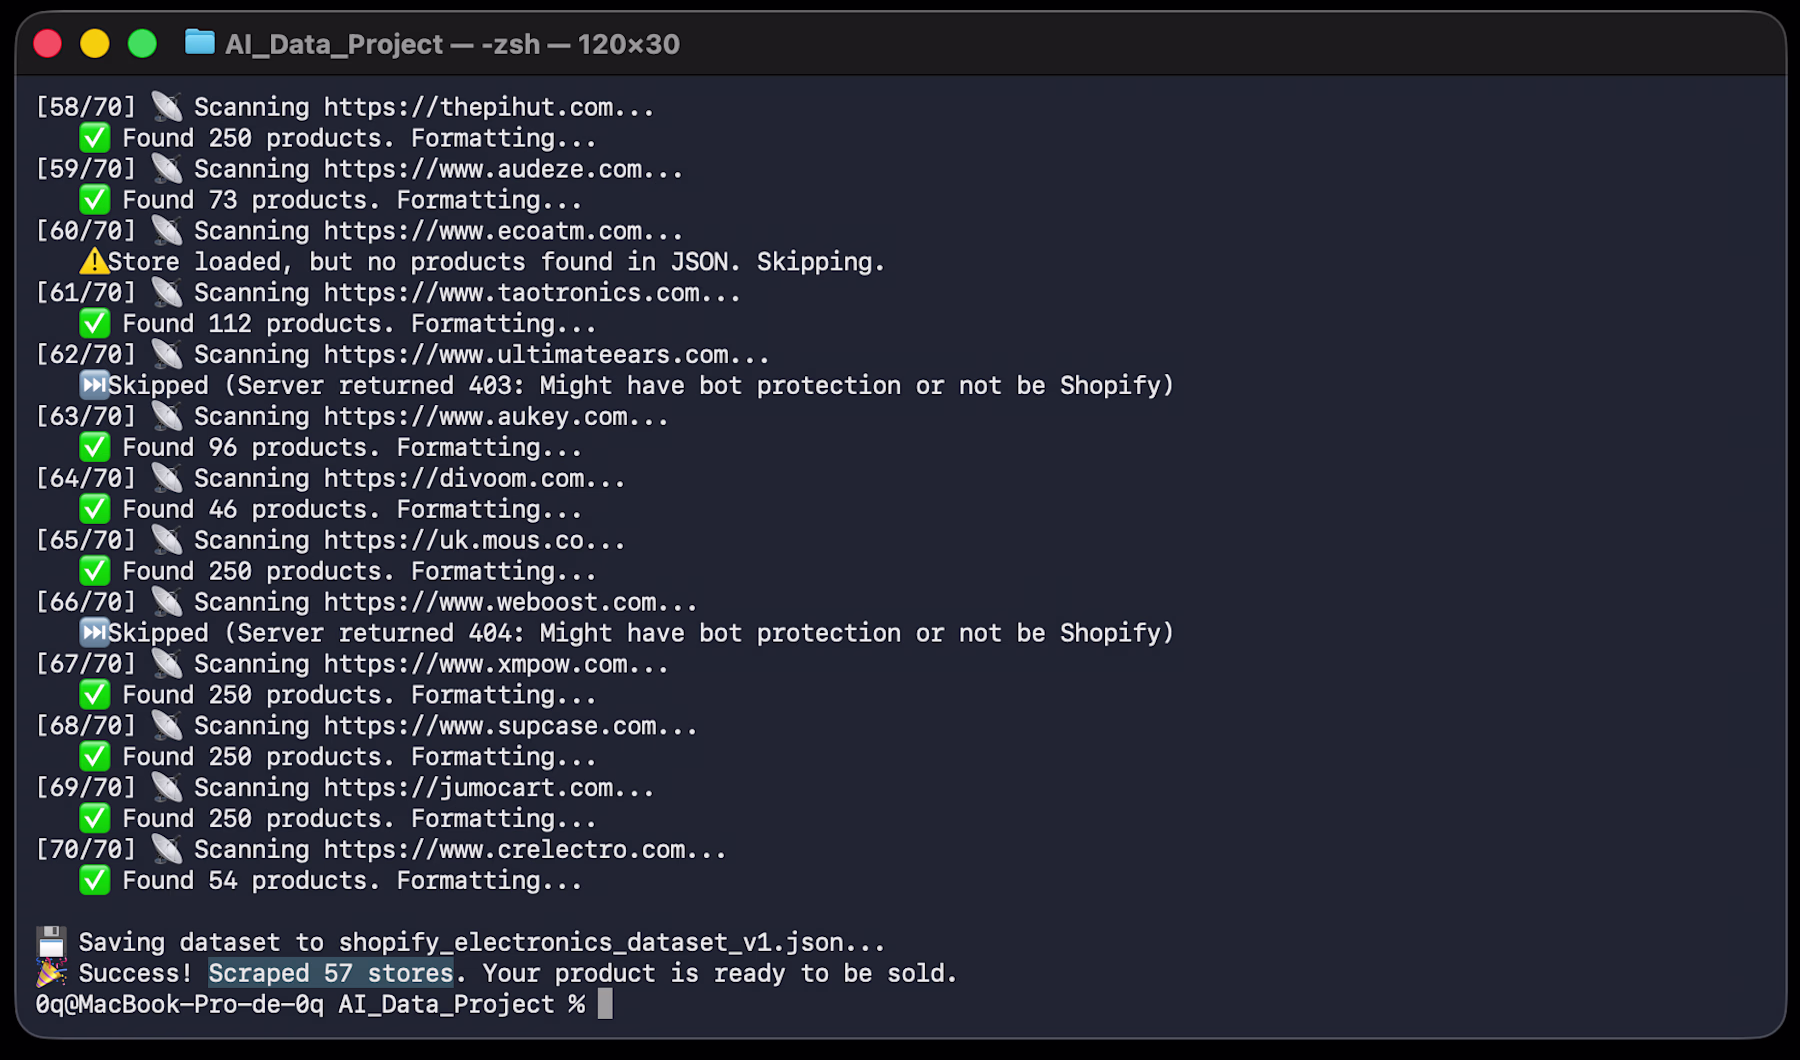
Task: Click the highlighted "Scraped 57 stores" text
Action: (331, 973)
